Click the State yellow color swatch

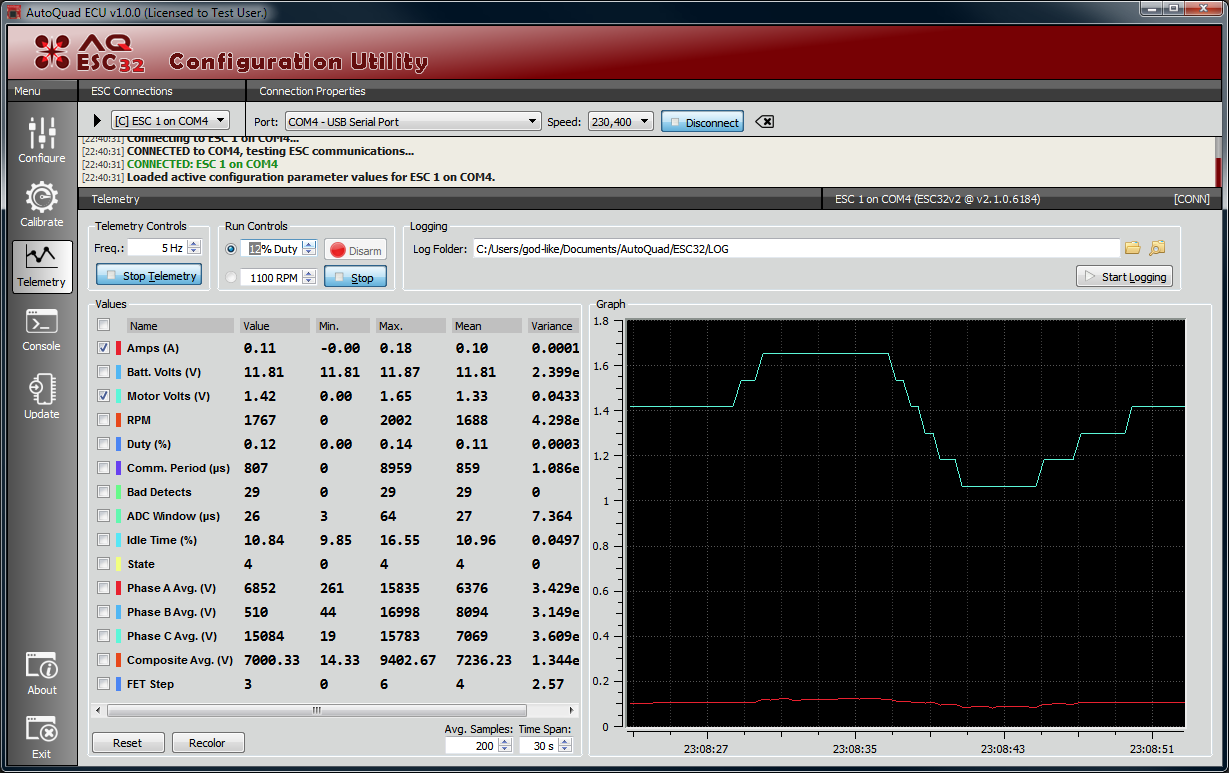[x=119, y=564]
